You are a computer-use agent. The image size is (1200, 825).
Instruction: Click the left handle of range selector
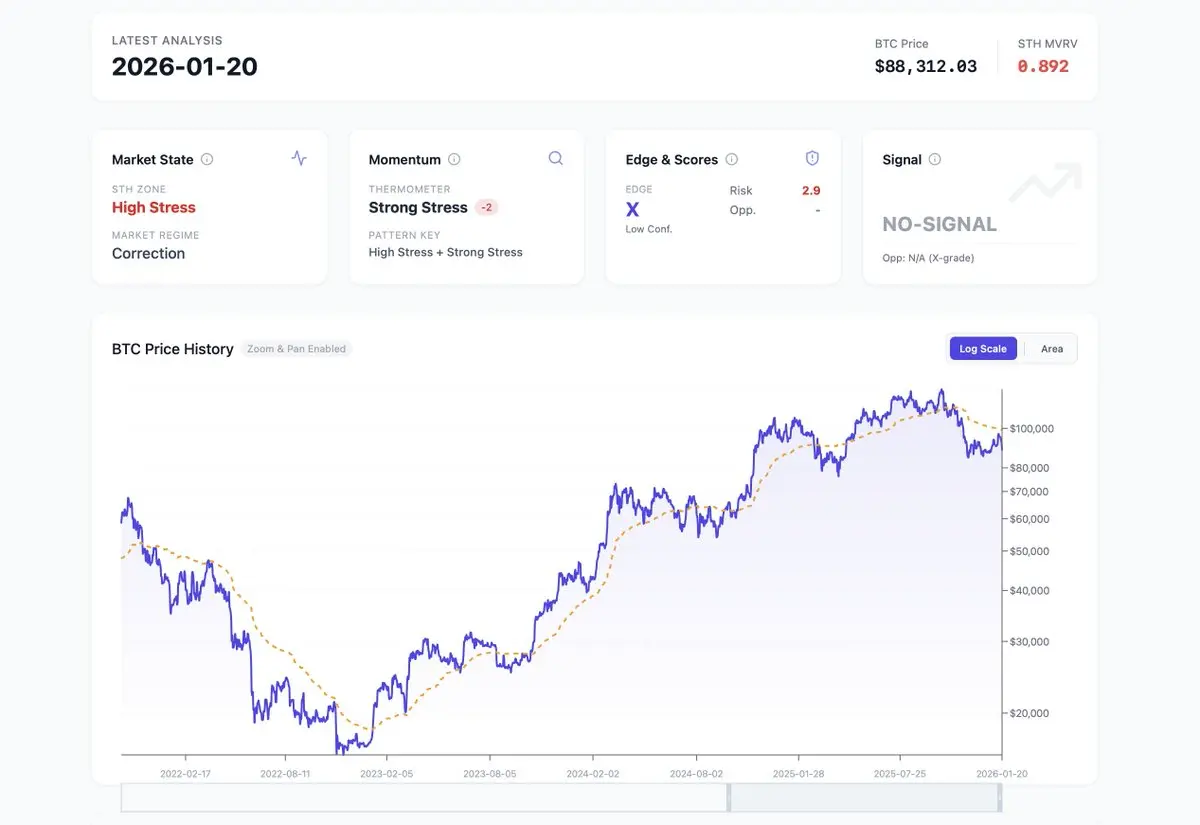click(729, 798)
